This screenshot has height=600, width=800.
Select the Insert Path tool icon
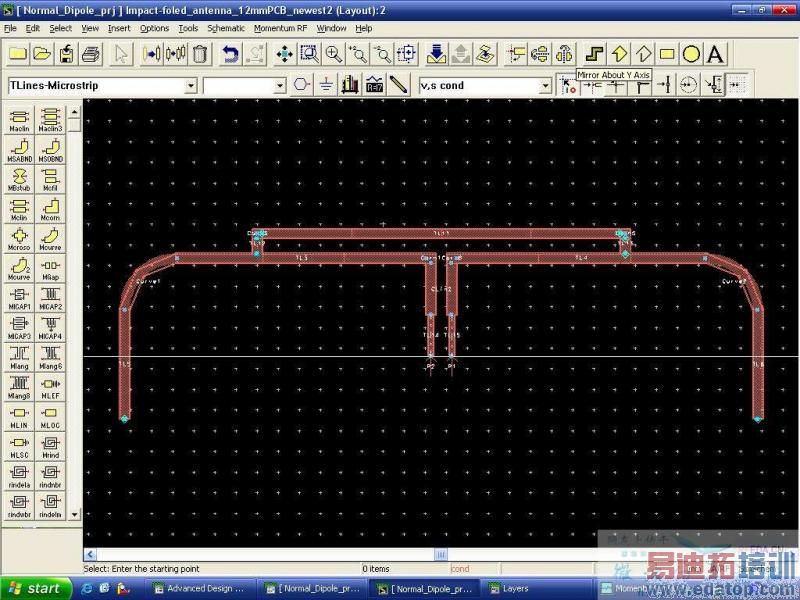coord(595,54)
